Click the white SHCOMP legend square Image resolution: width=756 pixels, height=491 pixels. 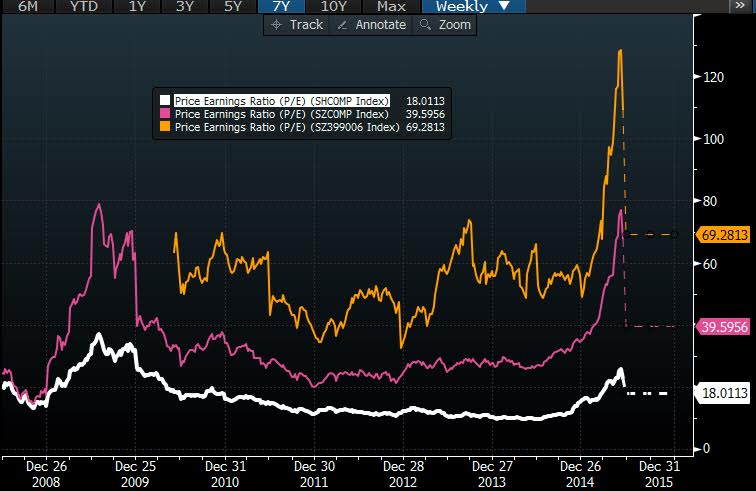pos(164,101)
